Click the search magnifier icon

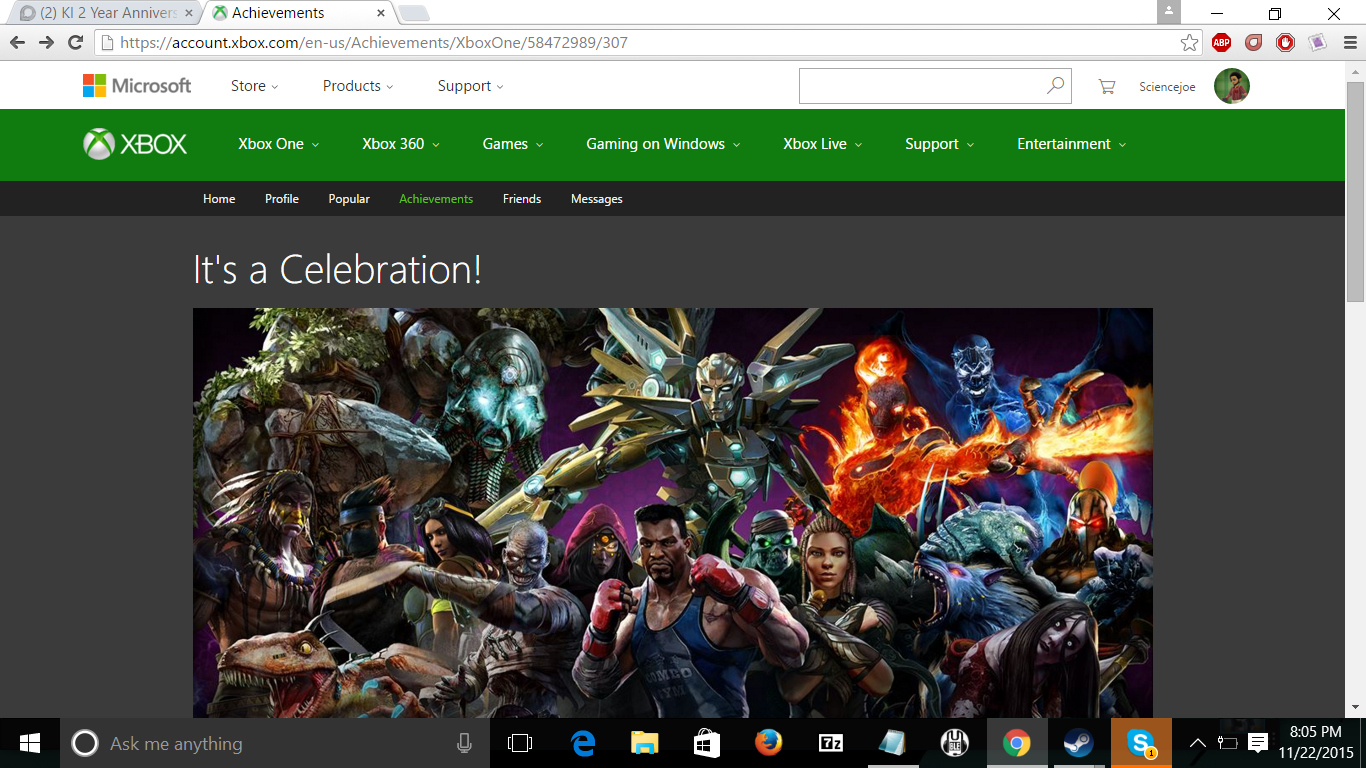(x=1055, y=86)
